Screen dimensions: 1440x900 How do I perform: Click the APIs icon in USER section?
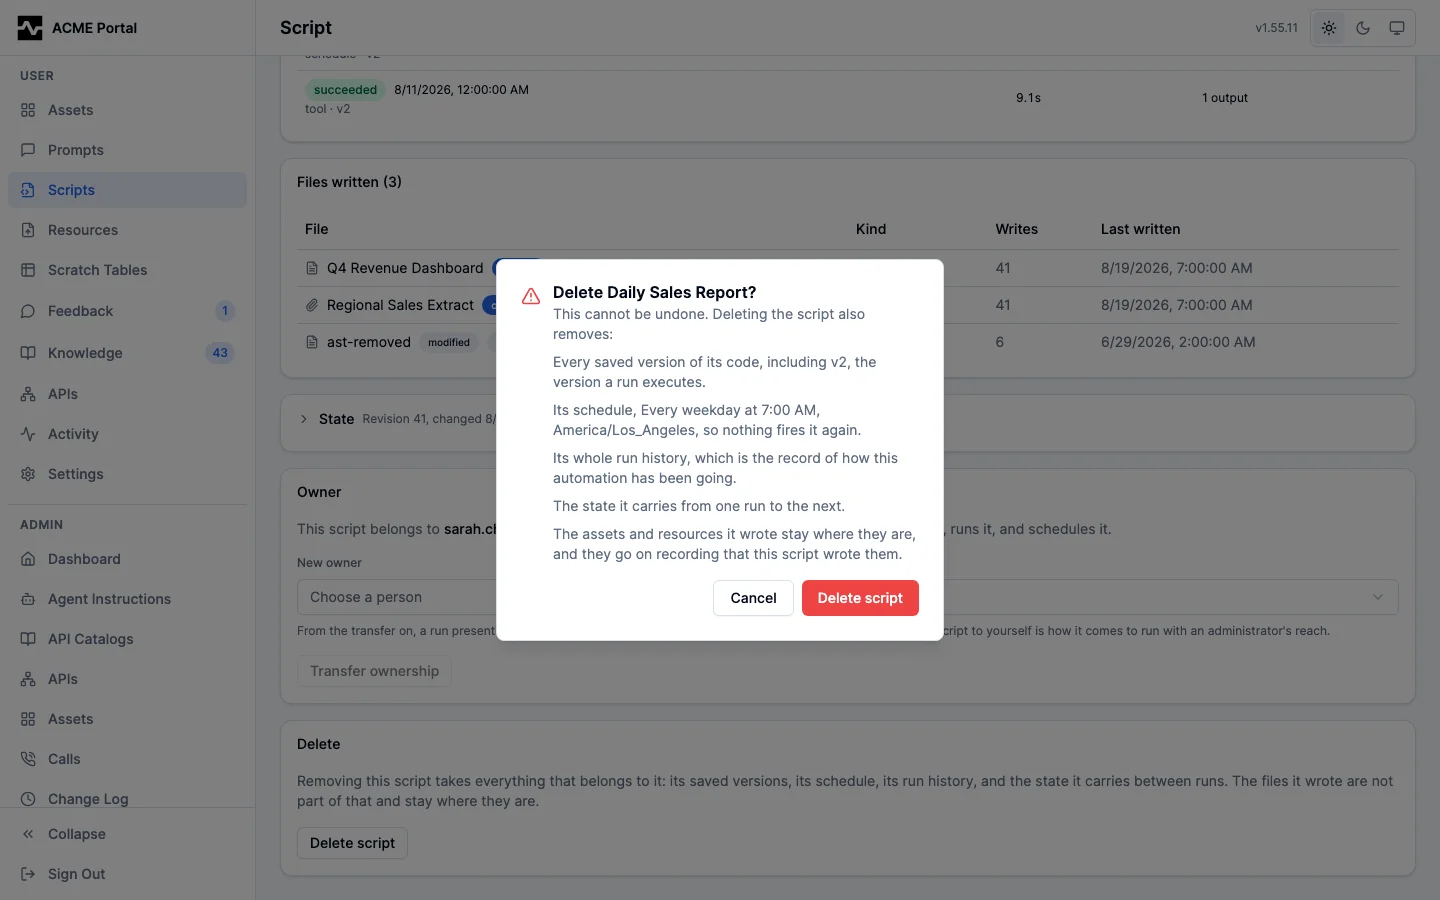coord(28,394)
